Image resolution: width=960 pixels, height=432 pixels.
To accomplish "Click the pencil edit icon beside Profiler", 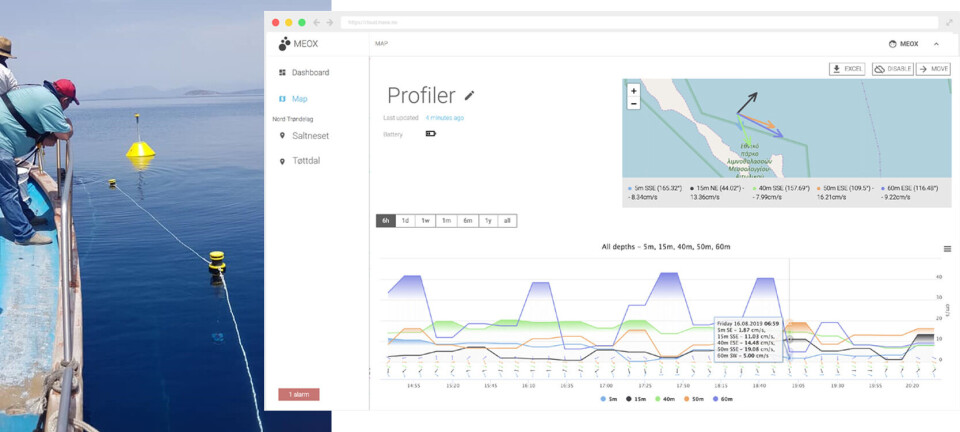I will tap(470, 96).
